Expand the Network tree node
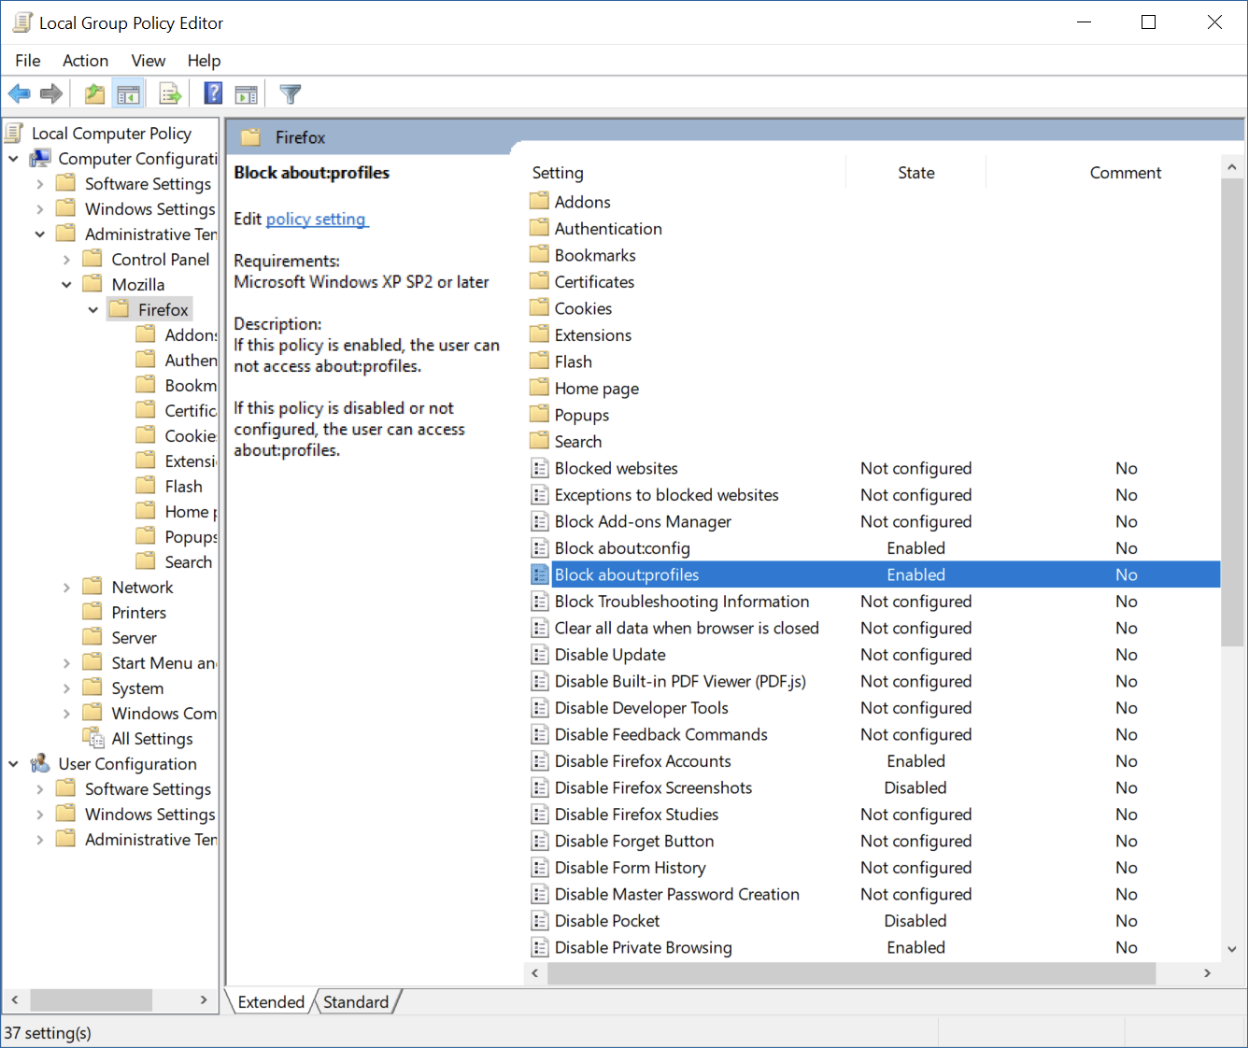 point(67,587)
